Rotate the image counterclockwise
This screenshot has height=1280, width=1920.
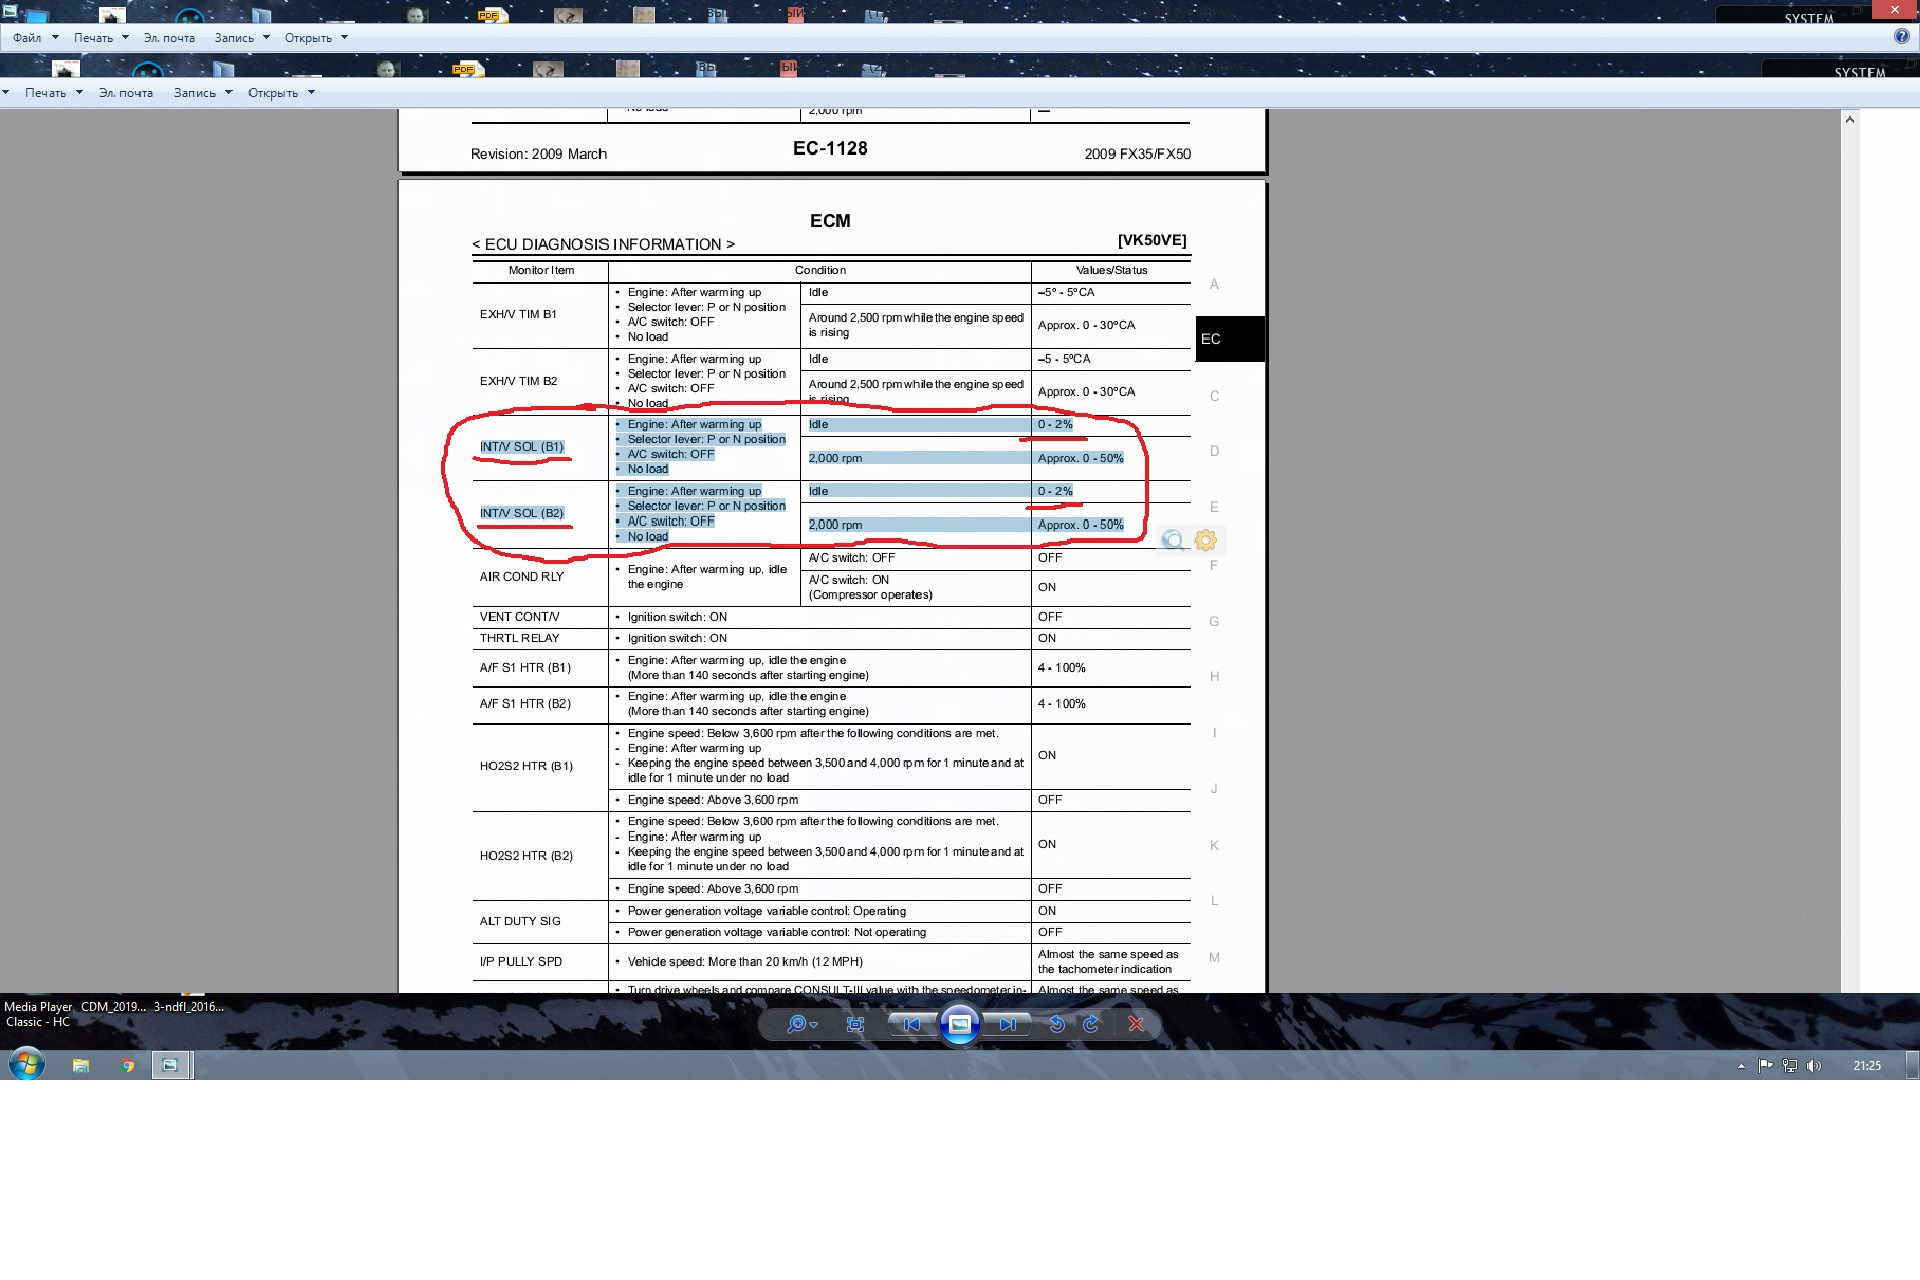click(1056, 1024)
